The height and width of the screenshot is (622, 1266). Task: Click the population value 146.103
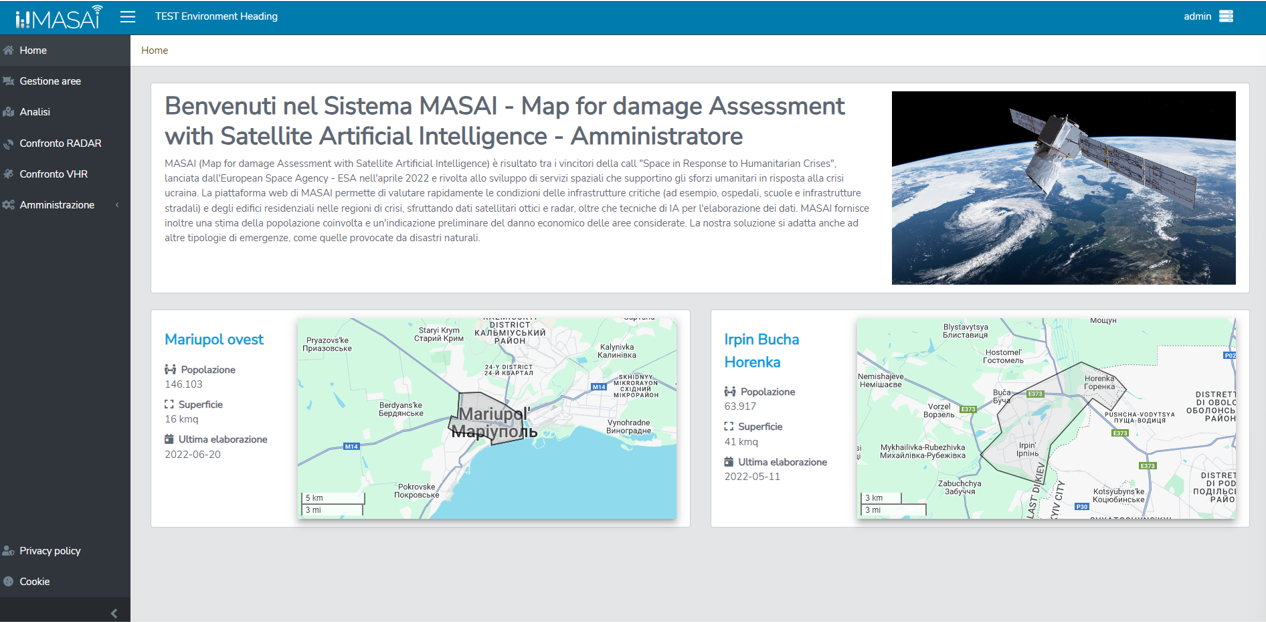click(184, 385)
